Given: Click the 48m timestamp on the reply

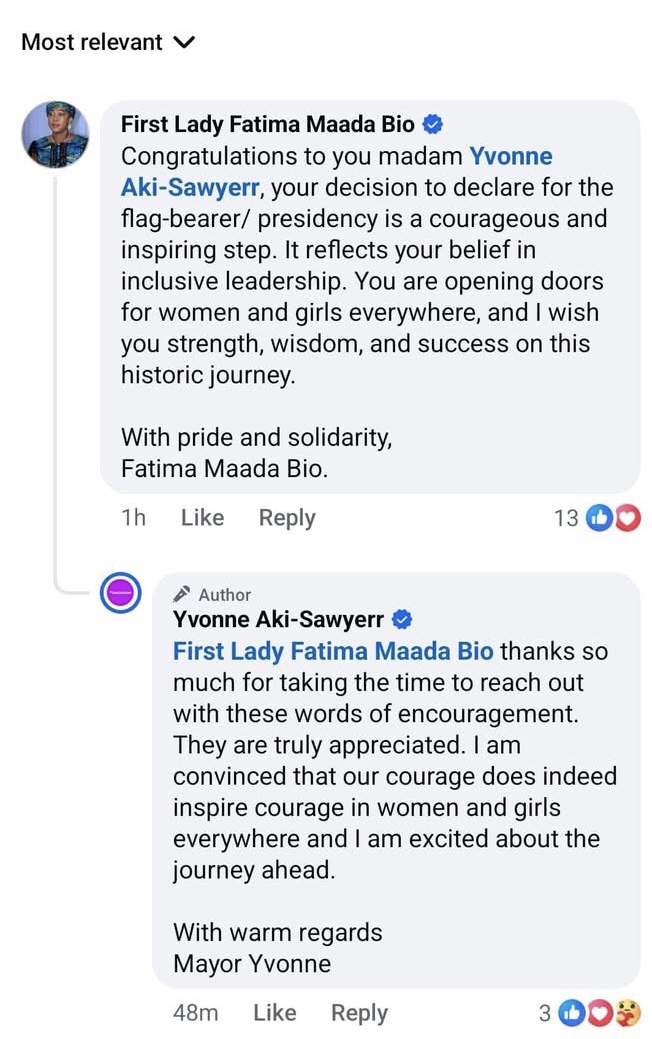Looking at the screenshot, I should tap(195, 1013).
